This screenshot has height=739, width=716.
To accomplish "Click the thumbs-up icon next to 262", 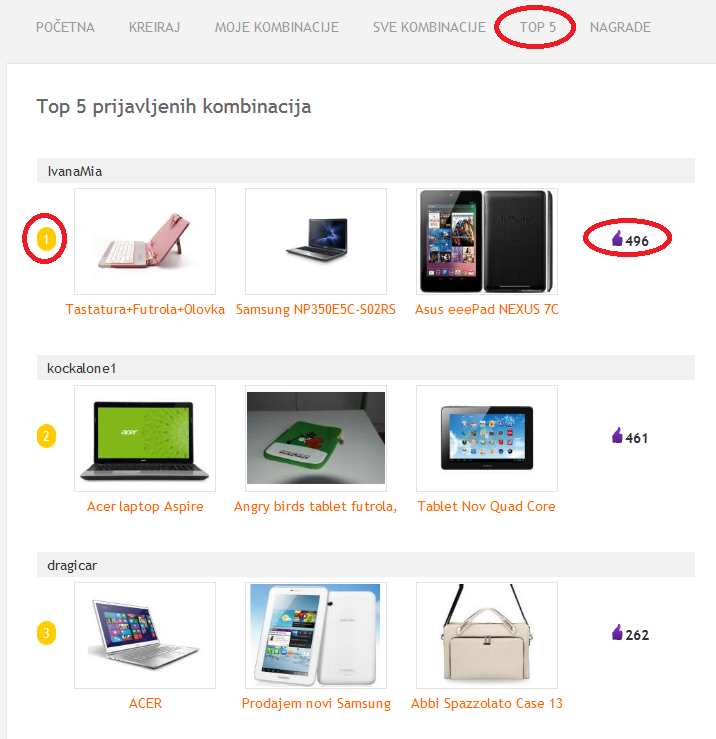I will click(x=617, y=632).
